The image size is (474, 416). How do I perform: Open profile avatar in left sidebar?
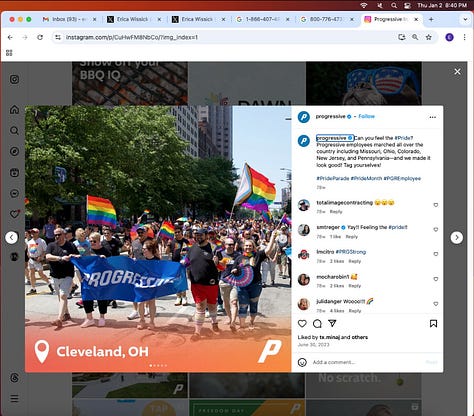(x=14, y=256)
